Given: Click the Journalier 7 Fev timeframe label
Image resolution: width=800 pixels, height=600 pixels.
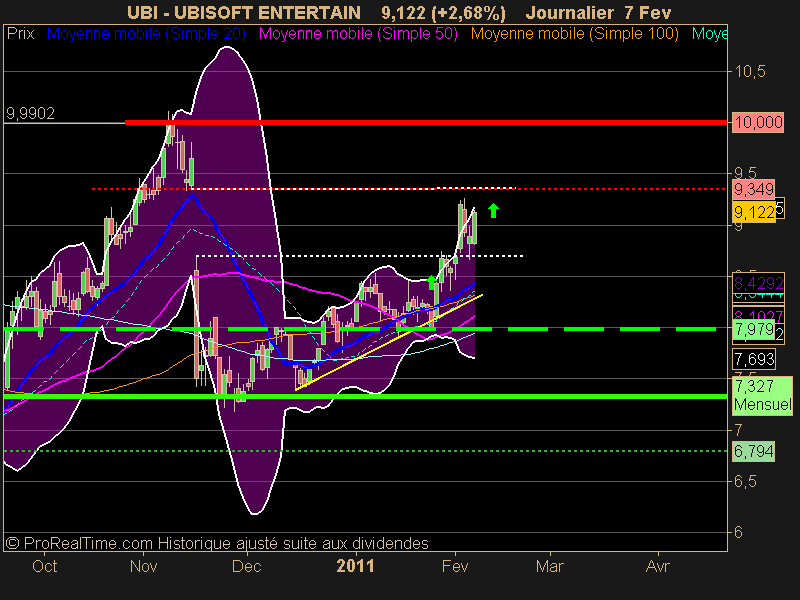Looking at the screenshot, I should pos(598,12).
